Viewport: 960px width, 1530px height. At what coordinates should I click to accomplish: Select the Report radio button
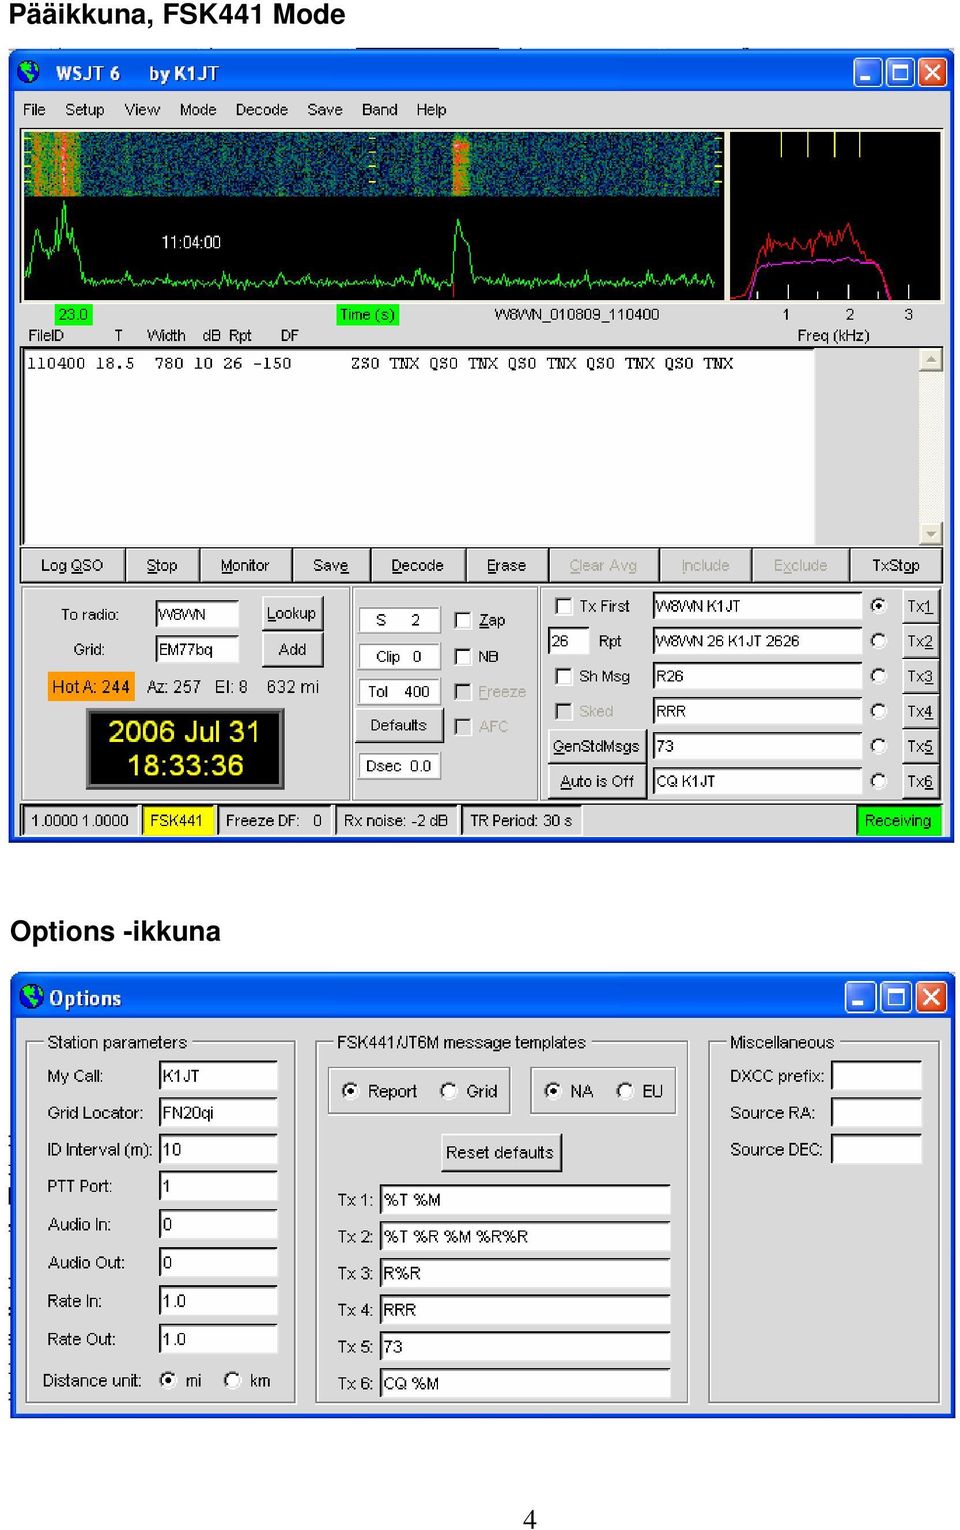[x=350, y=1090]
